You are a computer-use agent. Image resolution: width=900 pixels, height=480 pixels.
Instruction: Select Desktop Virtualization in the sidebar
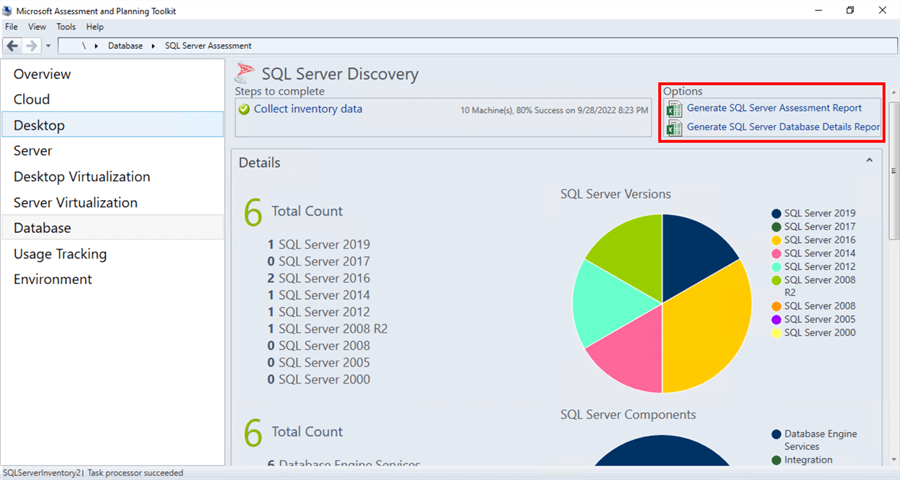click(x=112, y=176)
